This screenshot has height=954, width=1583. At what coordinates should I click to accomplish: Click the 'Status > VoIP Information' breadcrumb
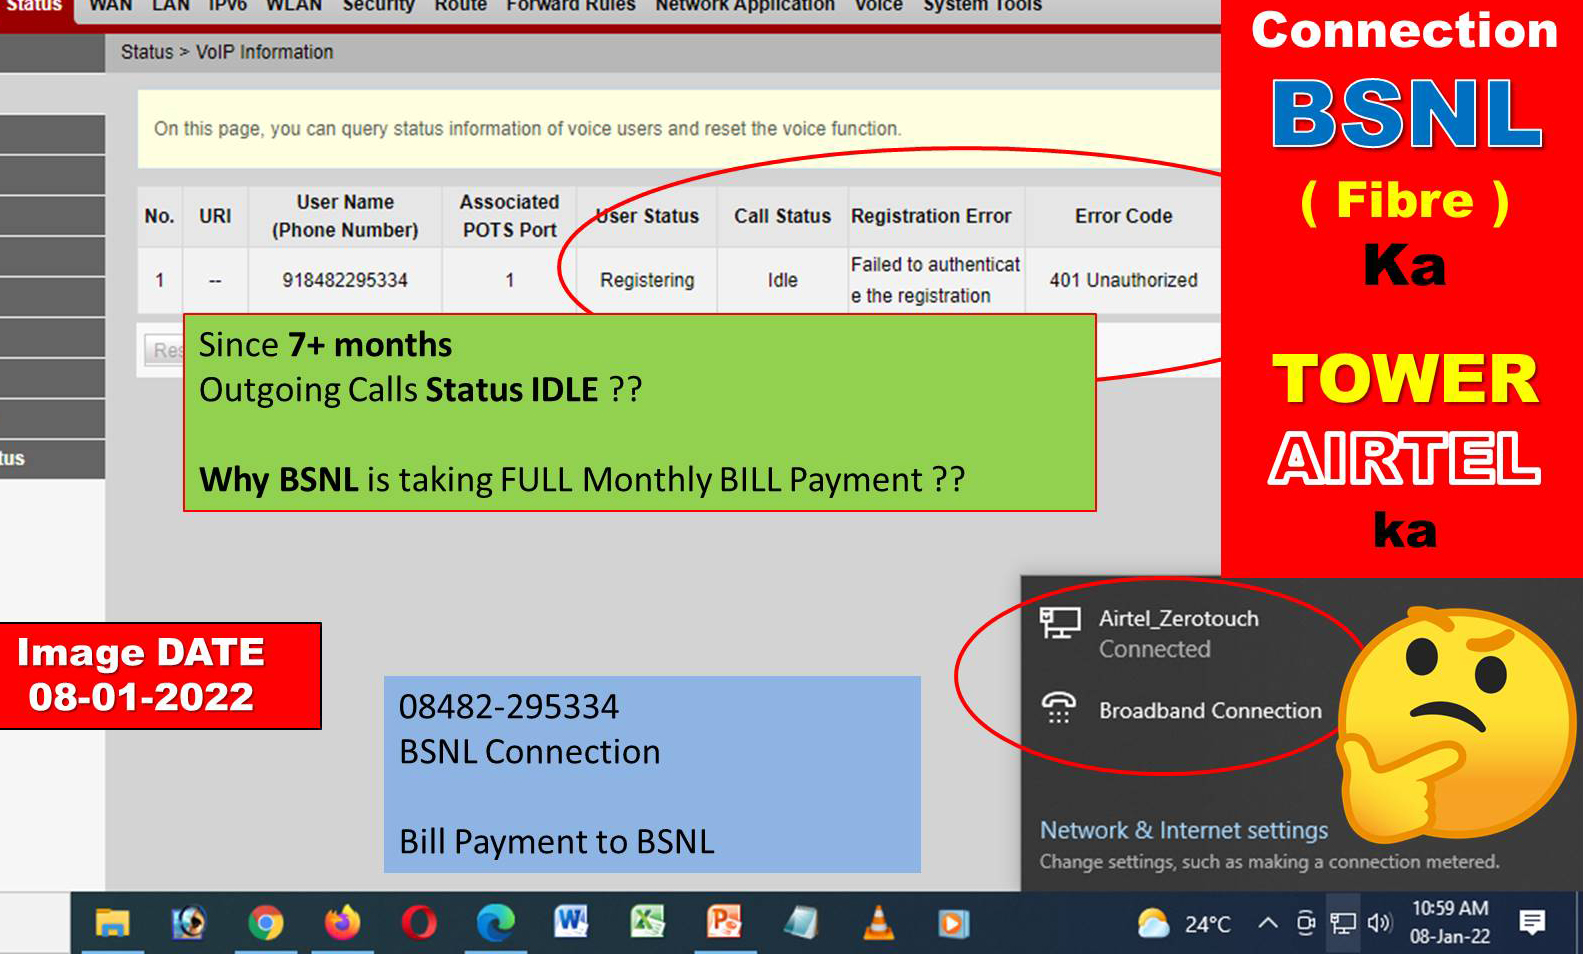[227, 52]
